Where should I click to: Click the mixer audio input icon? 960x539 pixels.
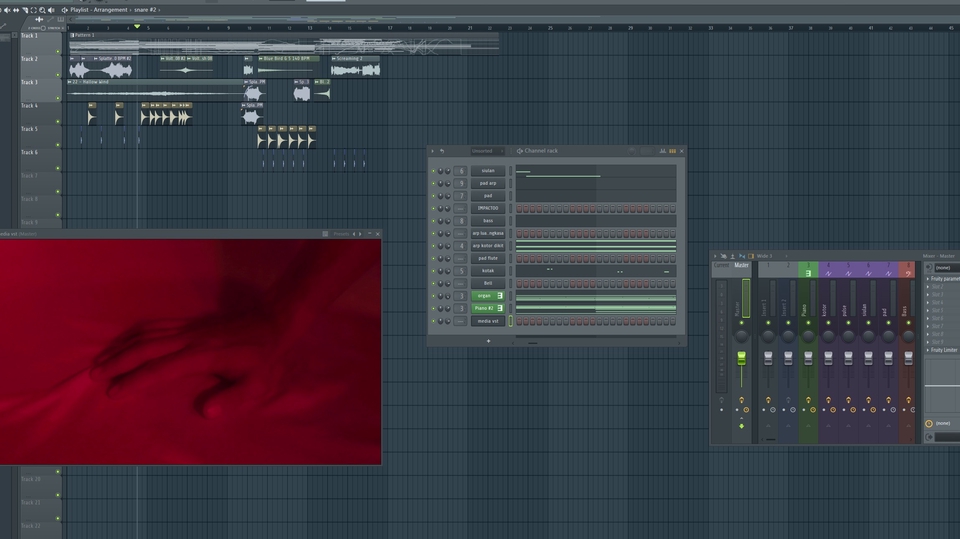[929, 268]
